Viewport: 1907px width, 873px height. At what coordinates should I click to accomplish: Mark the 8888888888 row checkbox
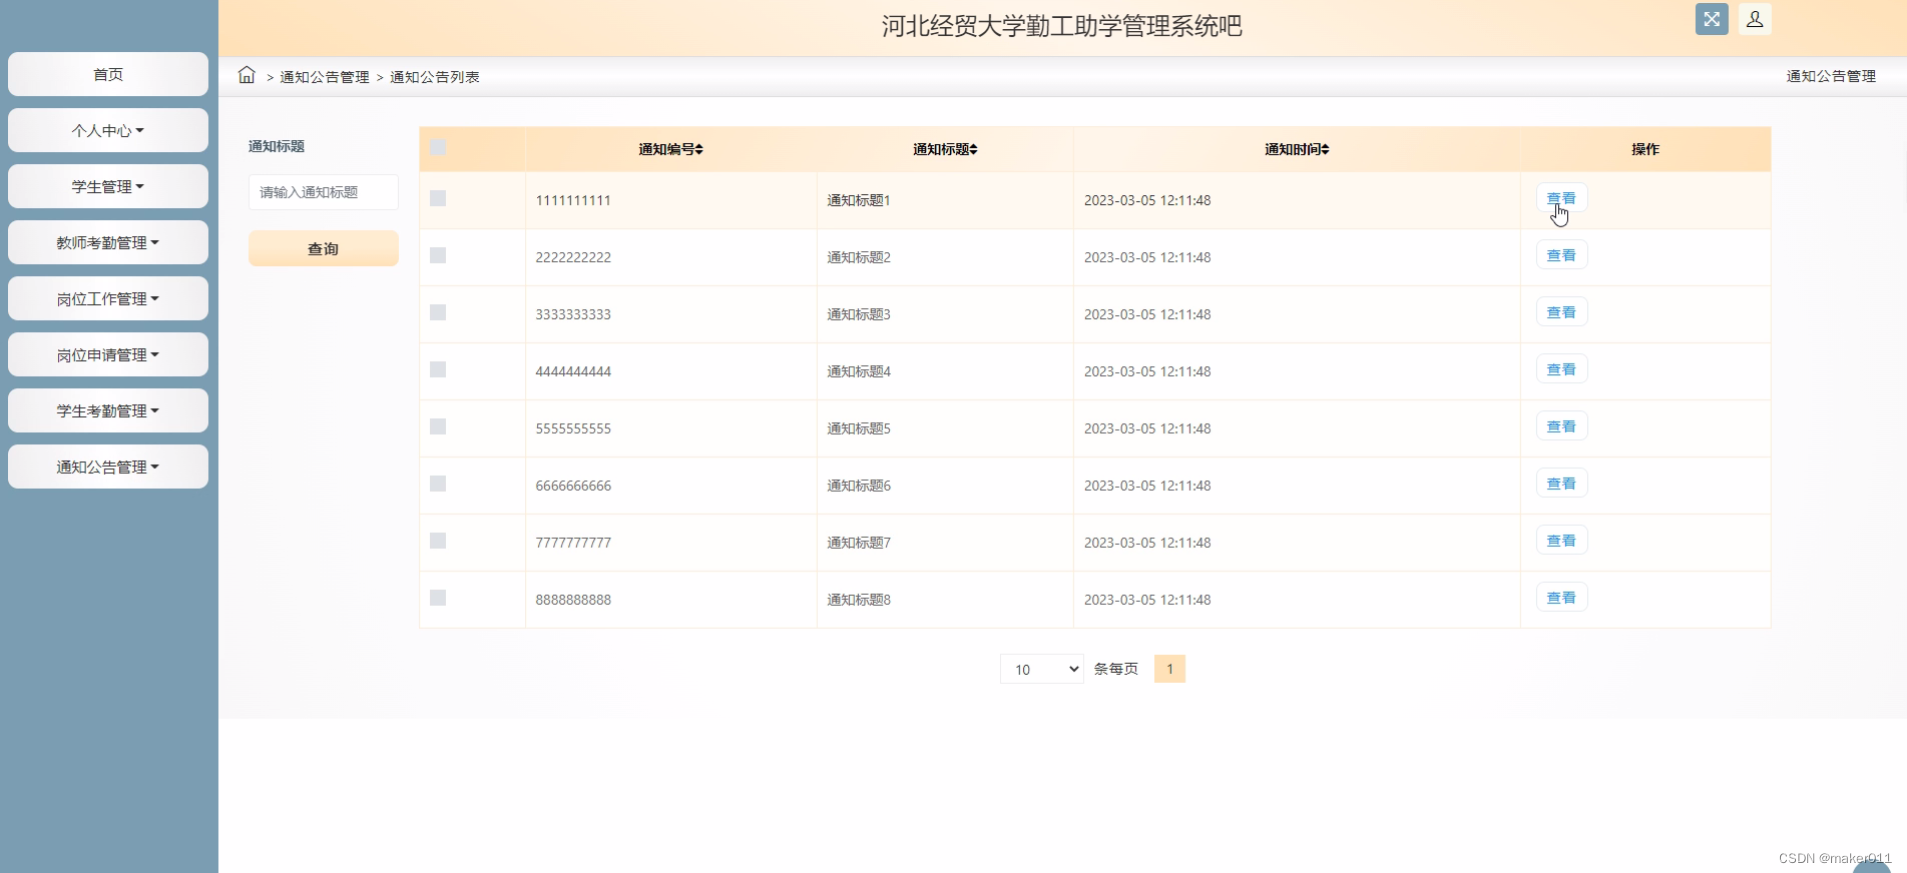(438, 597)
